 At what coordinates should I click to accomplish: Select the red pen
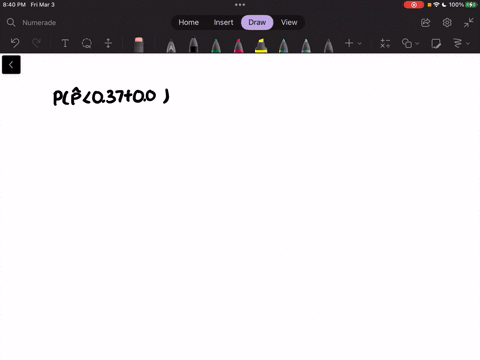pyautogui.click(x=238, y=46)
